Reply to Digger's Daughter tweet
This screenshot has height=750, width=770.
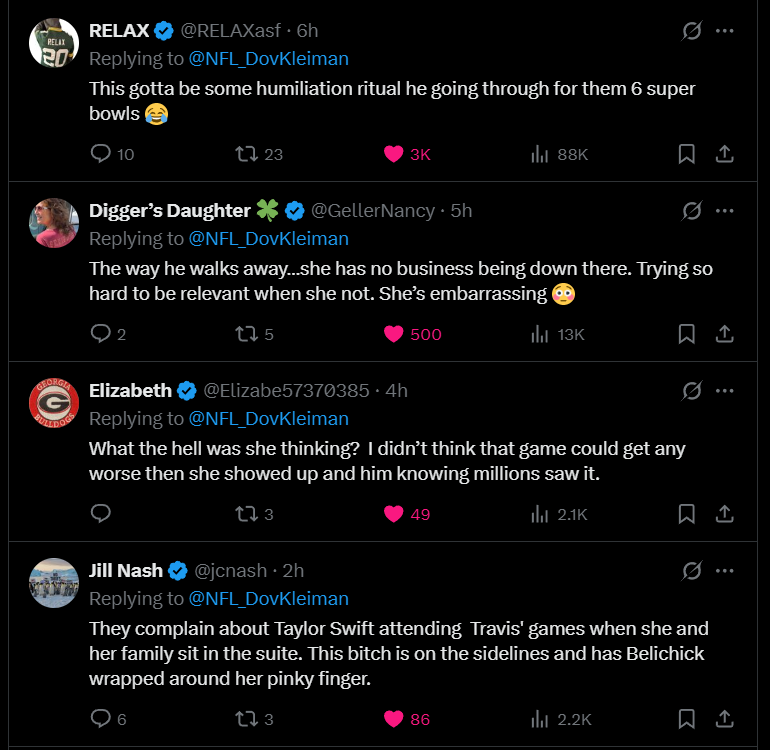(x=101, y=334)
